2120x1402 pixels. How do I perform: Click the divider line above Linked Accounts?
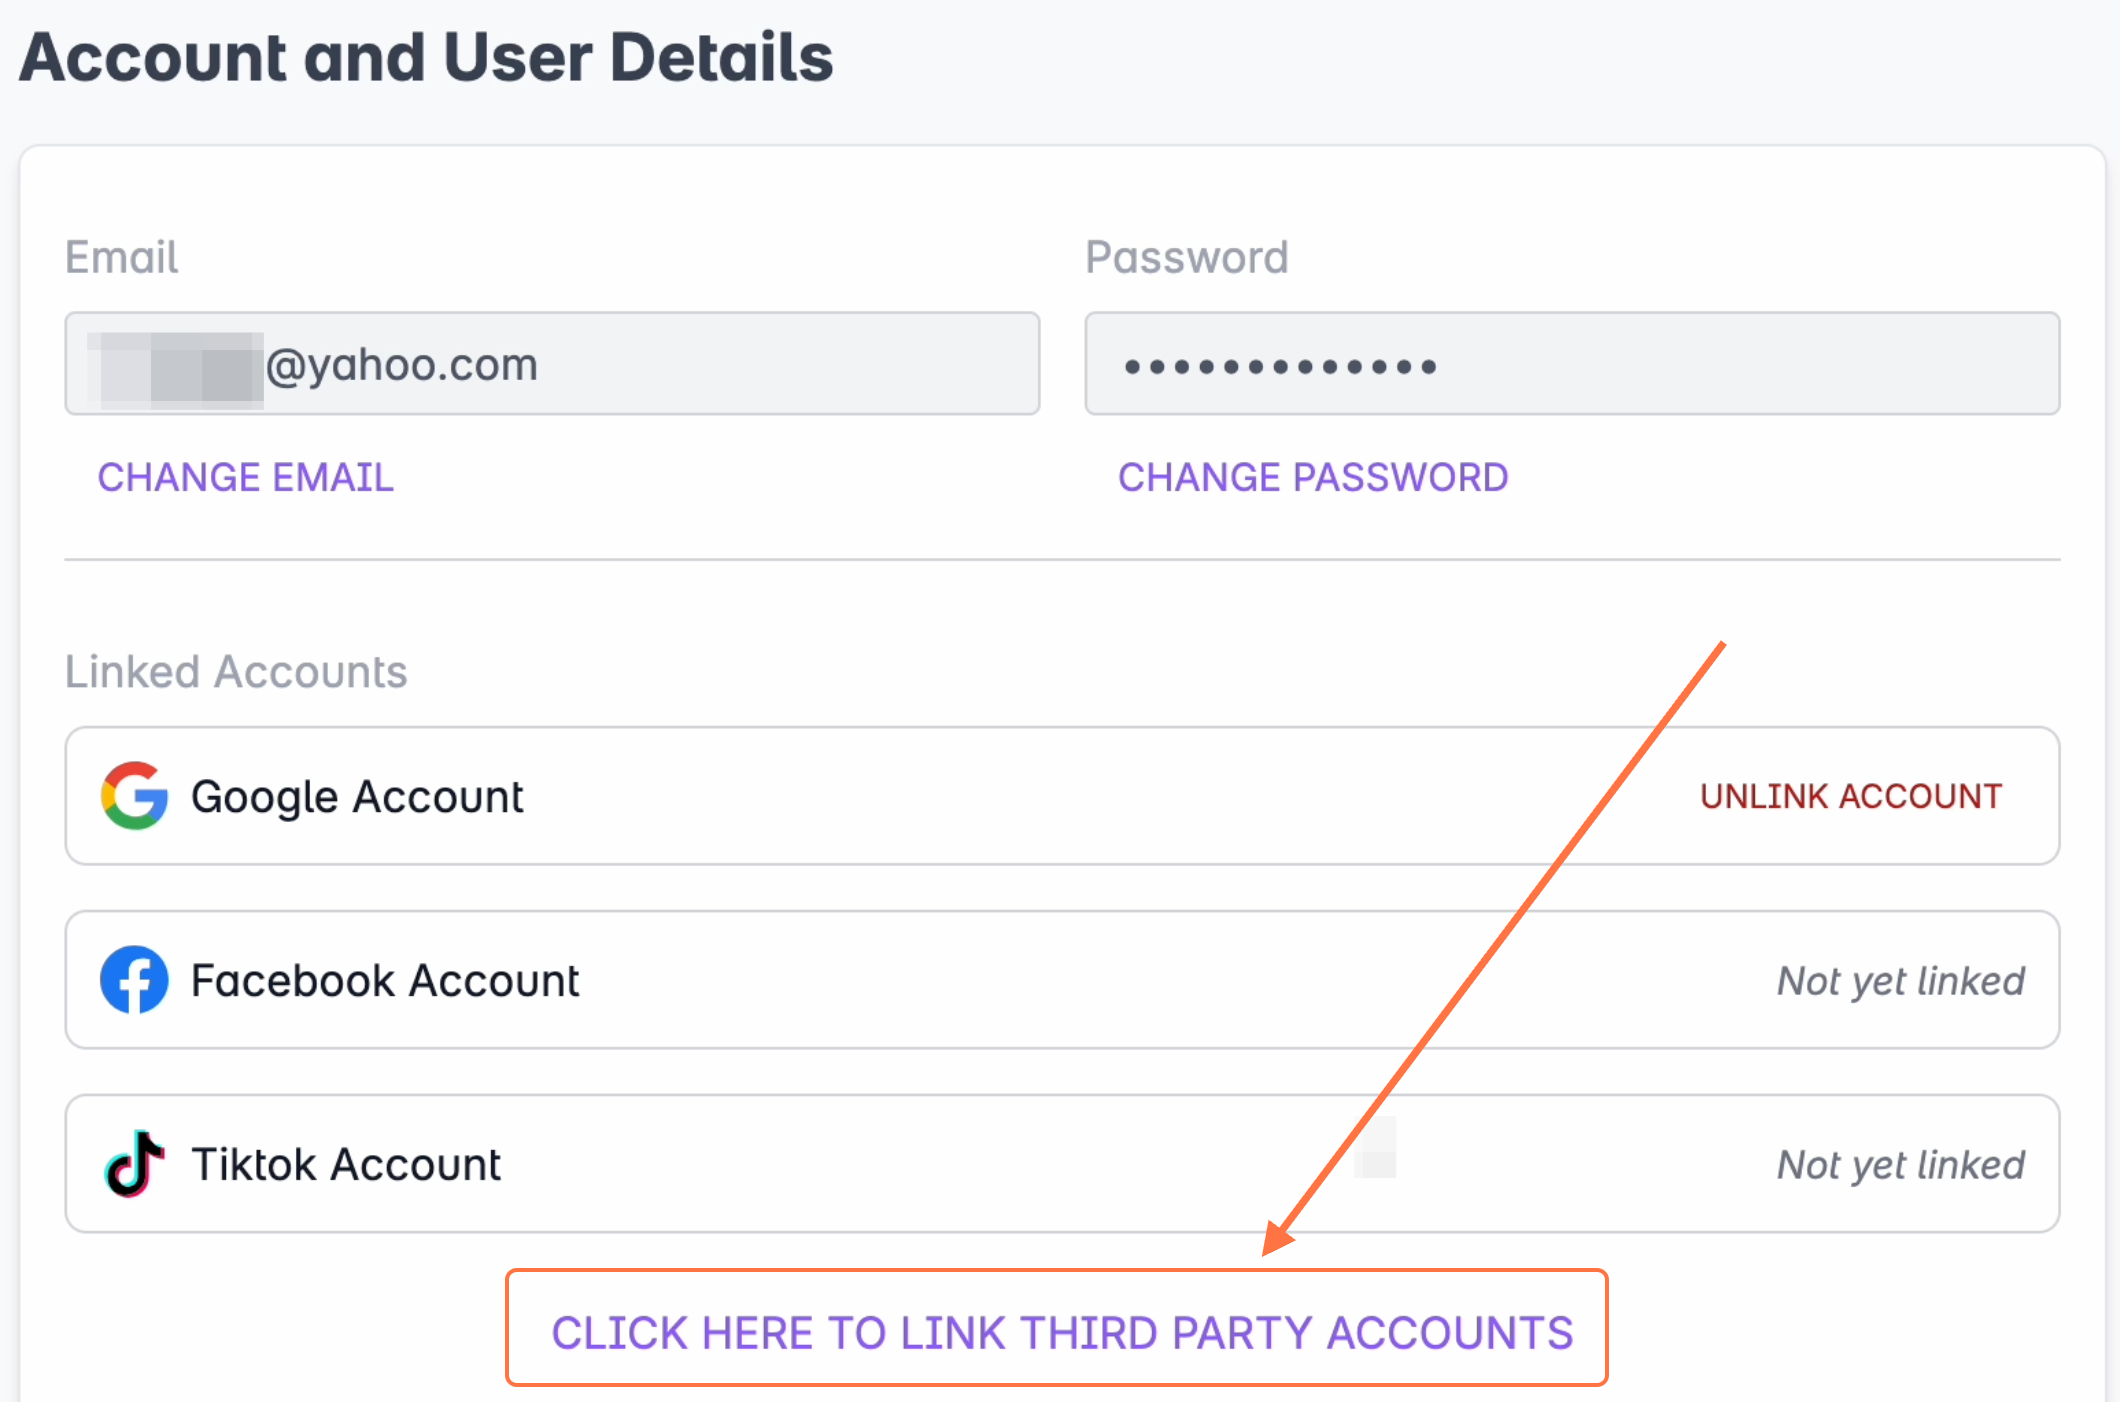1062,560
